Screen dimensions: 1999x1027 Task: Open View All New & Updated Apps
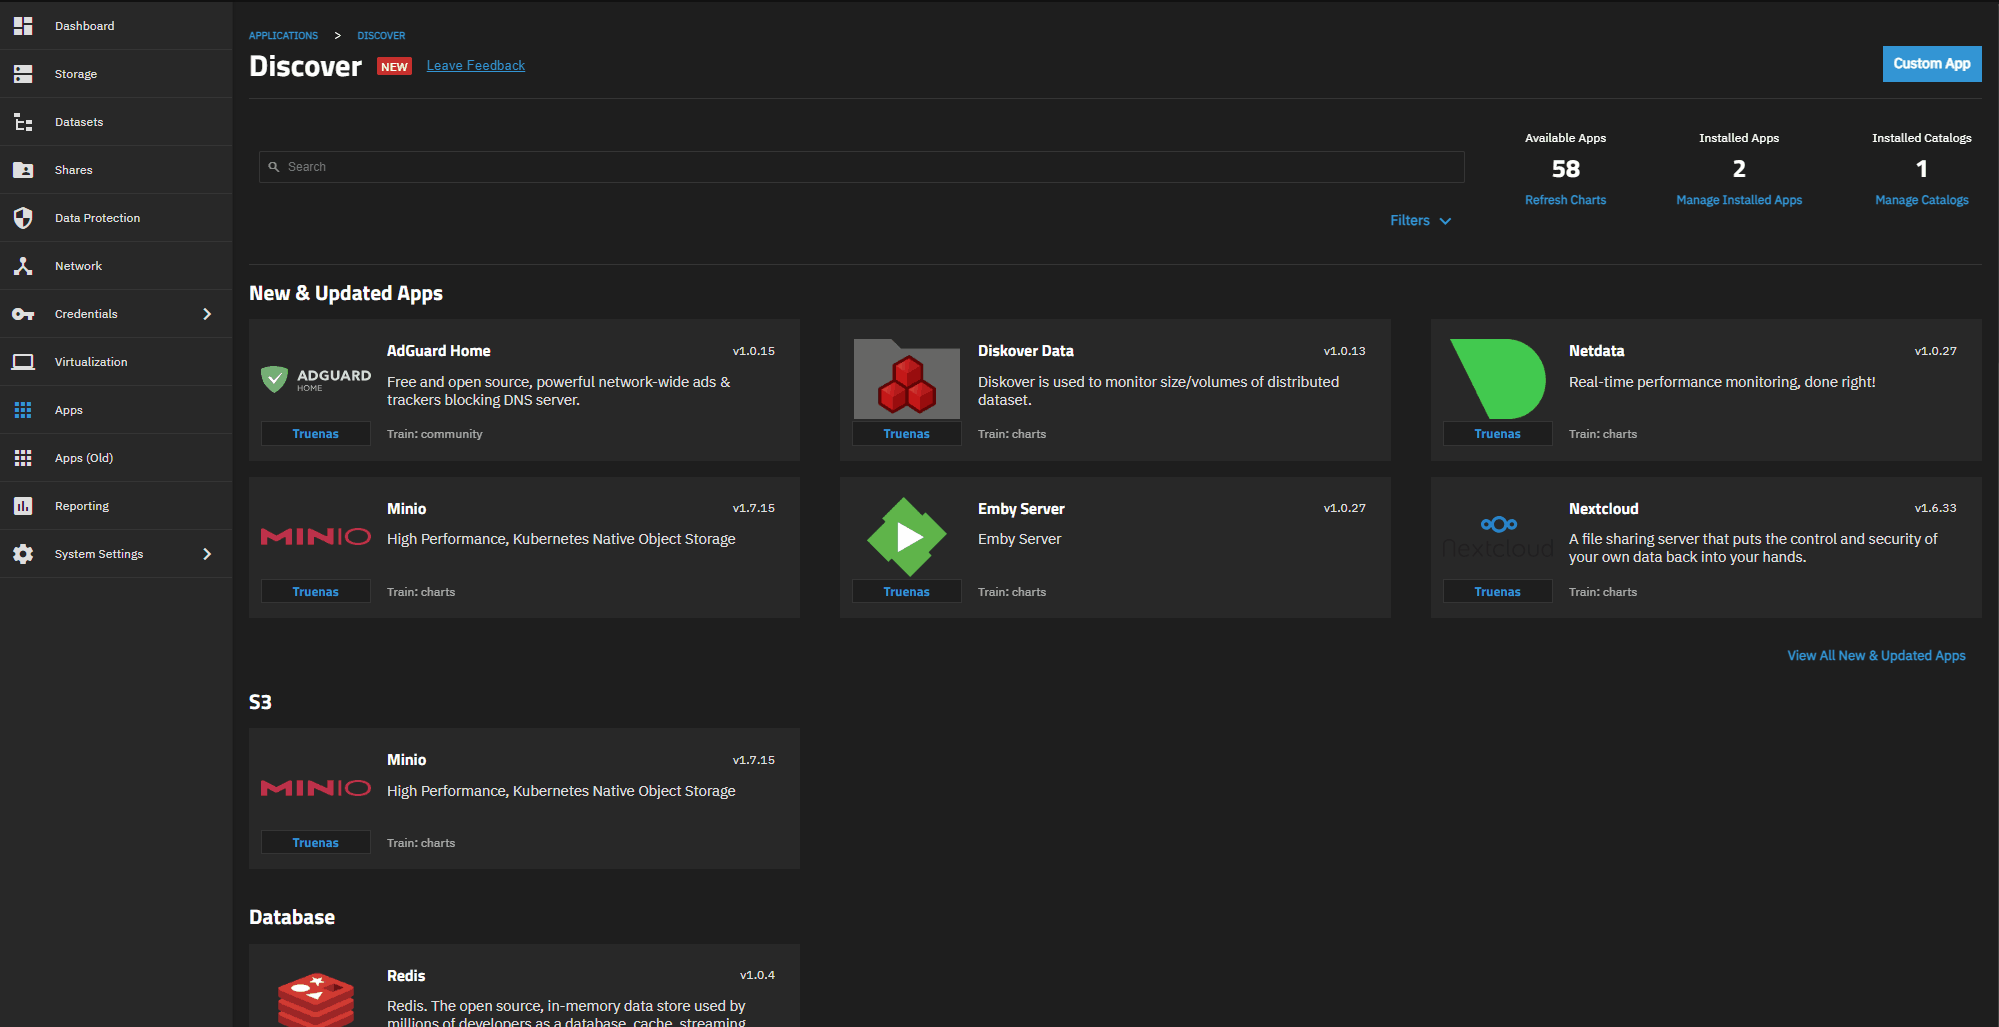pyautogui.click(x=1876, y=656)
